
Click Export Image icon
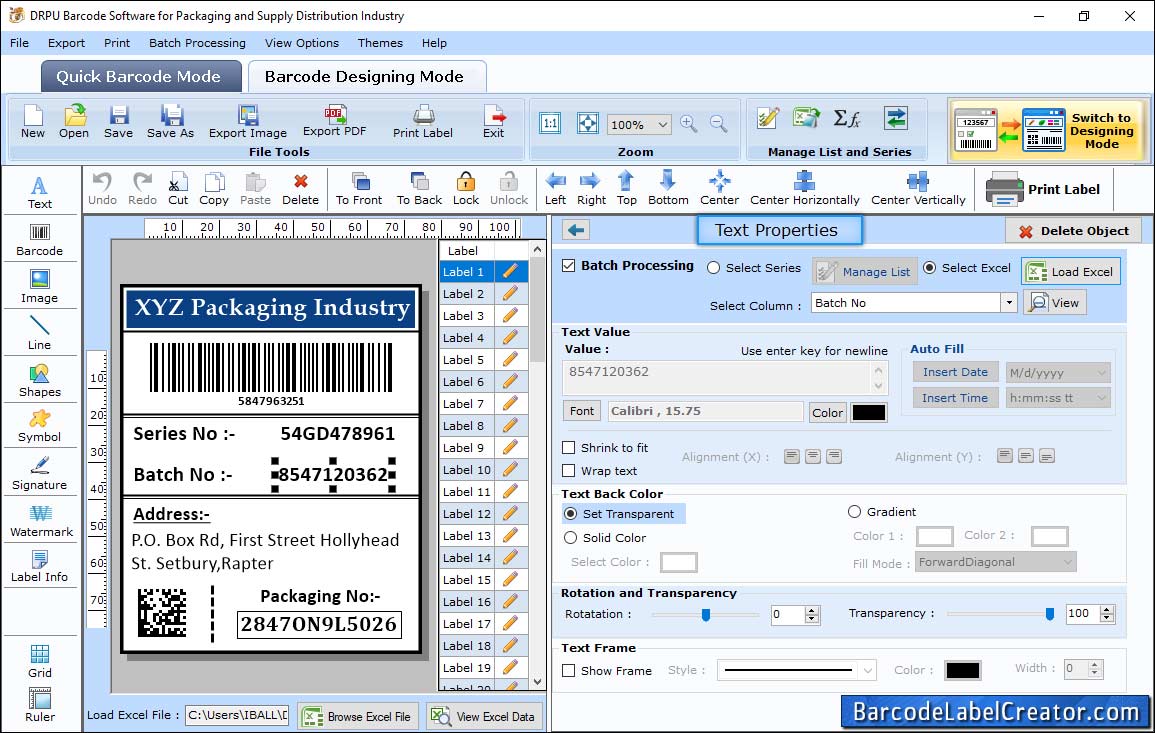[x=248, y=122]
